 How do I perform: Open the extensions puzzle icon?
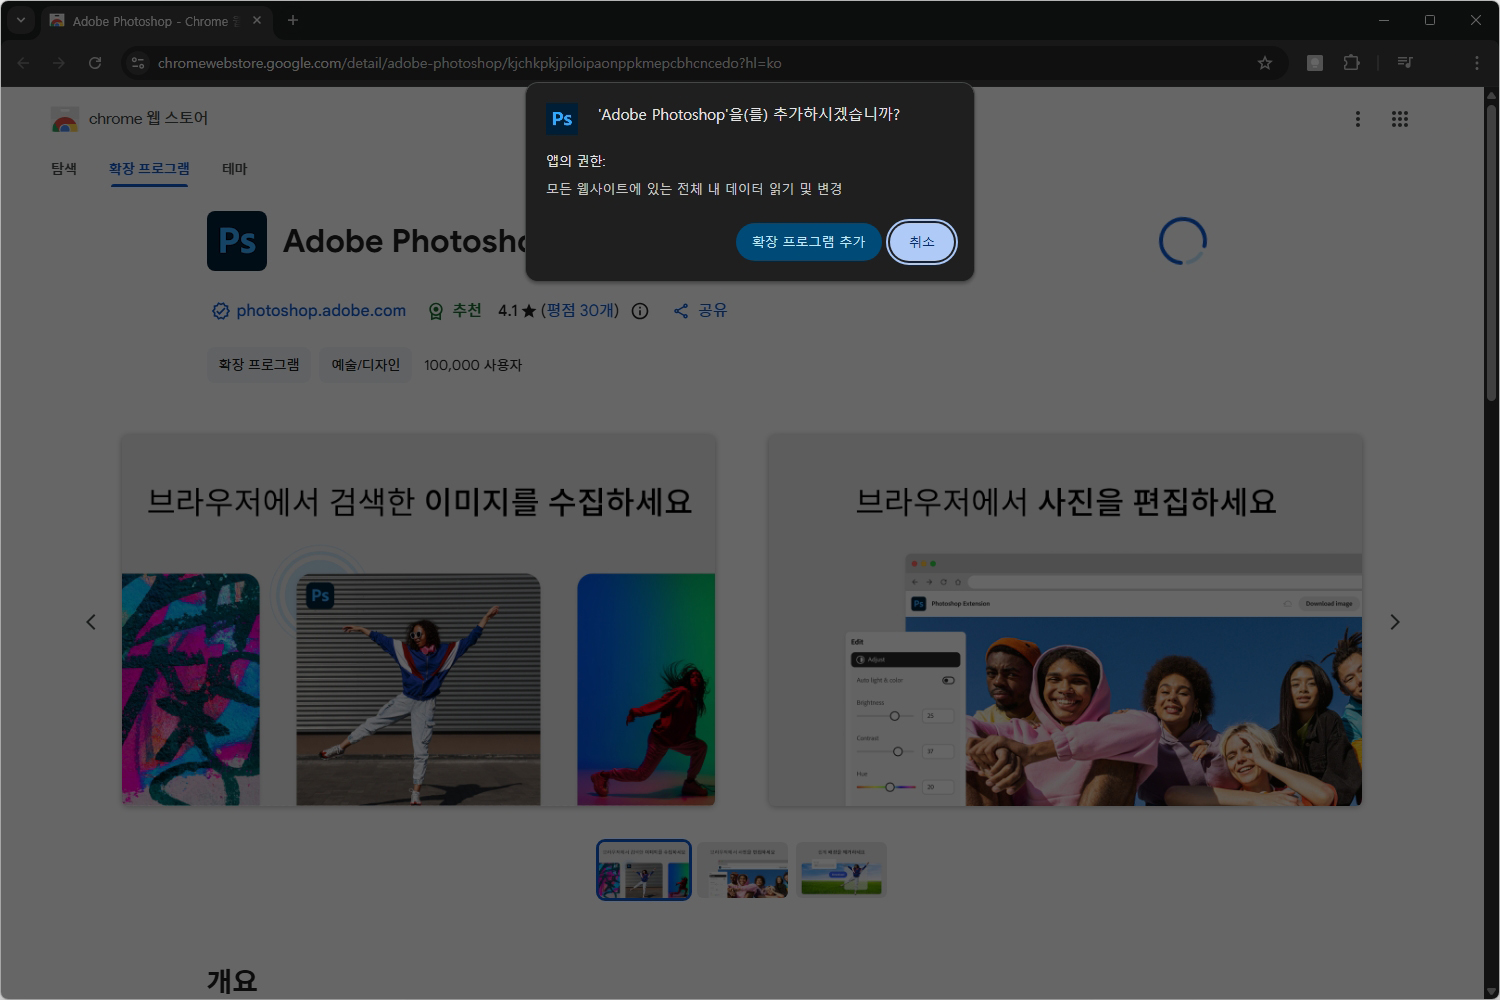pos(1351,63)
